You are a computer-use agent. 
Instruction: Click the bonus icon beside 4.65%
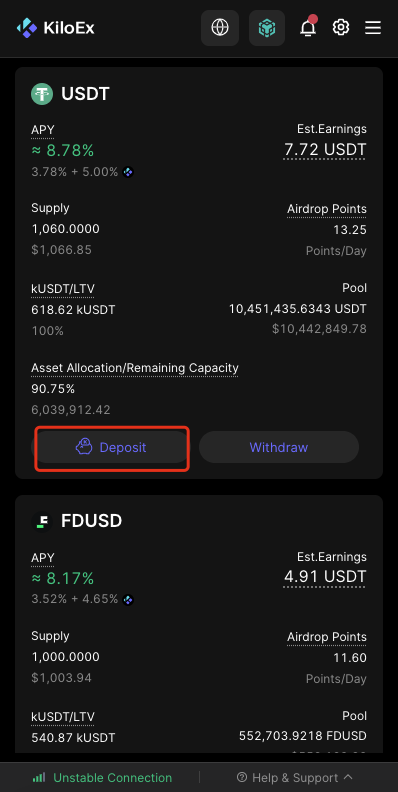tap(128, 600)
